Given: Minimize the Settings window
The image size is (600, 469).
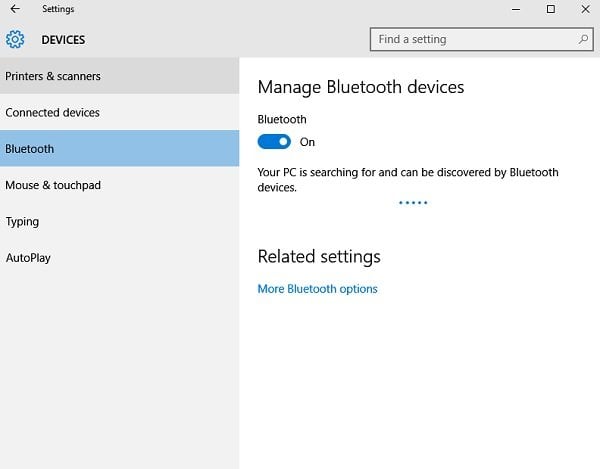Looking at the screenshot, I should (516, 9).
